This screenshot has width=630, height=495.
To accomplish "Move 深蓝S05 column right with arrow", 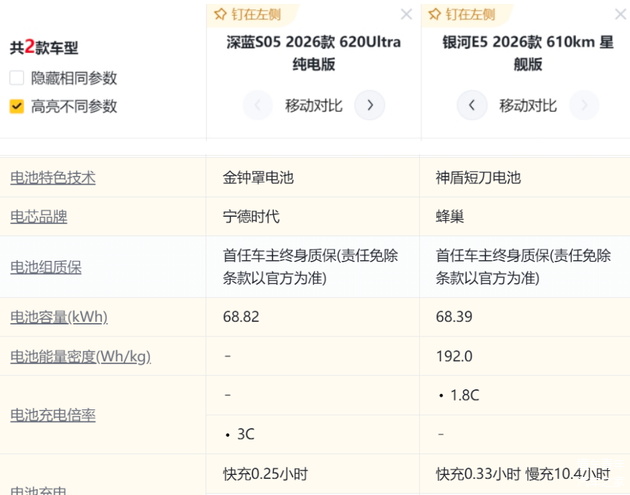I will coord(370,105).
